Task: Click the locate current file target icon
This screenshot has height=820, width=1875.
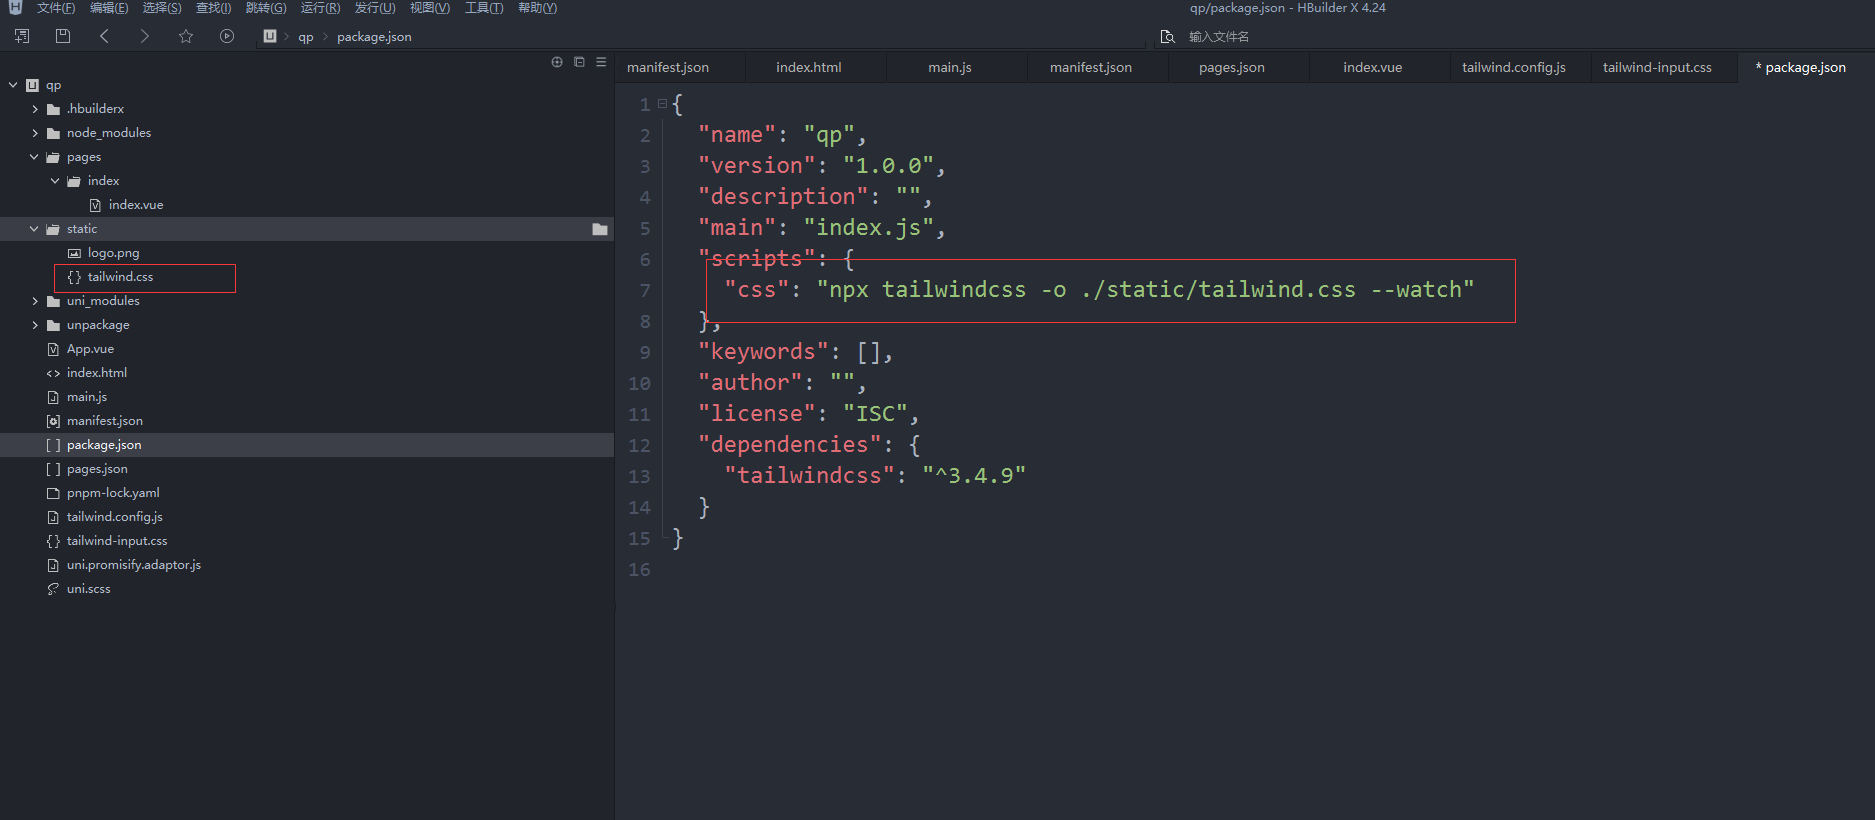Action: coord(557,62)
